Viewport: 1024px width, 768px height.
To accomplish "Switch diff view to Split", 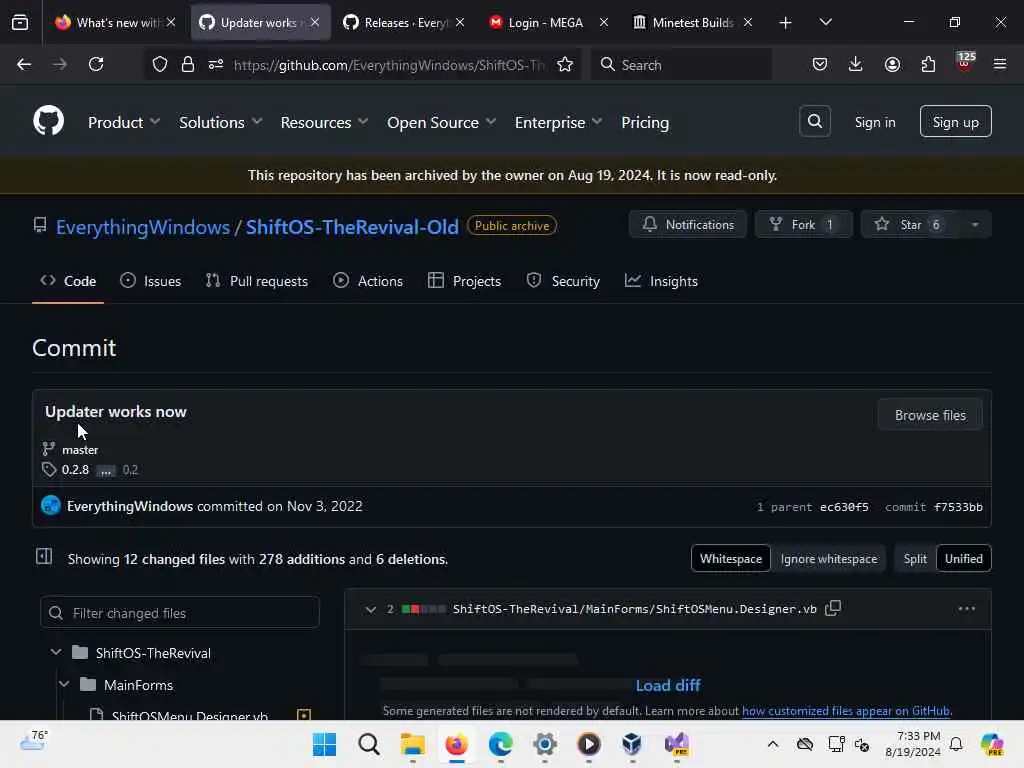I will [x=915, y=558].
